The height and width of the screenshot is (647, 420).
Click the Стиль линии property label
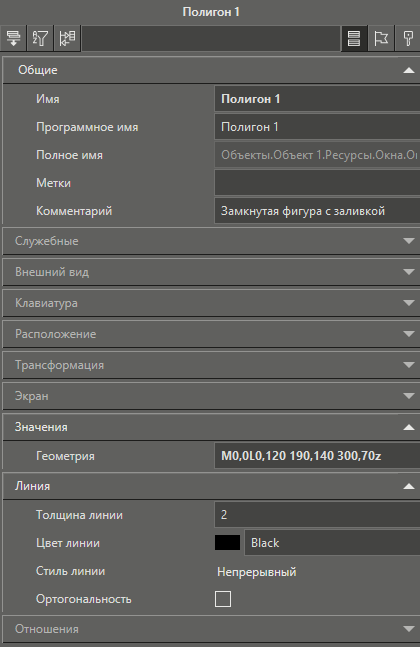[71, 571]
